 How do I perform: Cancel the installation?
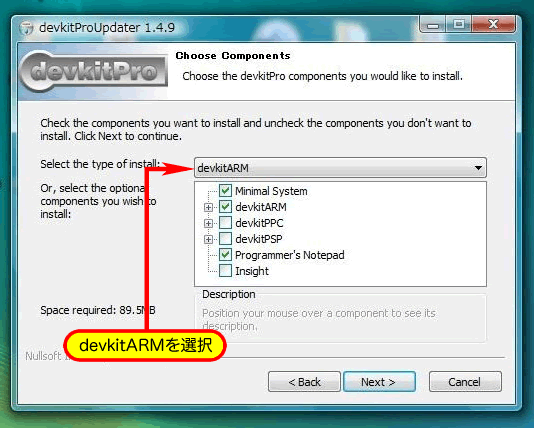click(465, 382)
